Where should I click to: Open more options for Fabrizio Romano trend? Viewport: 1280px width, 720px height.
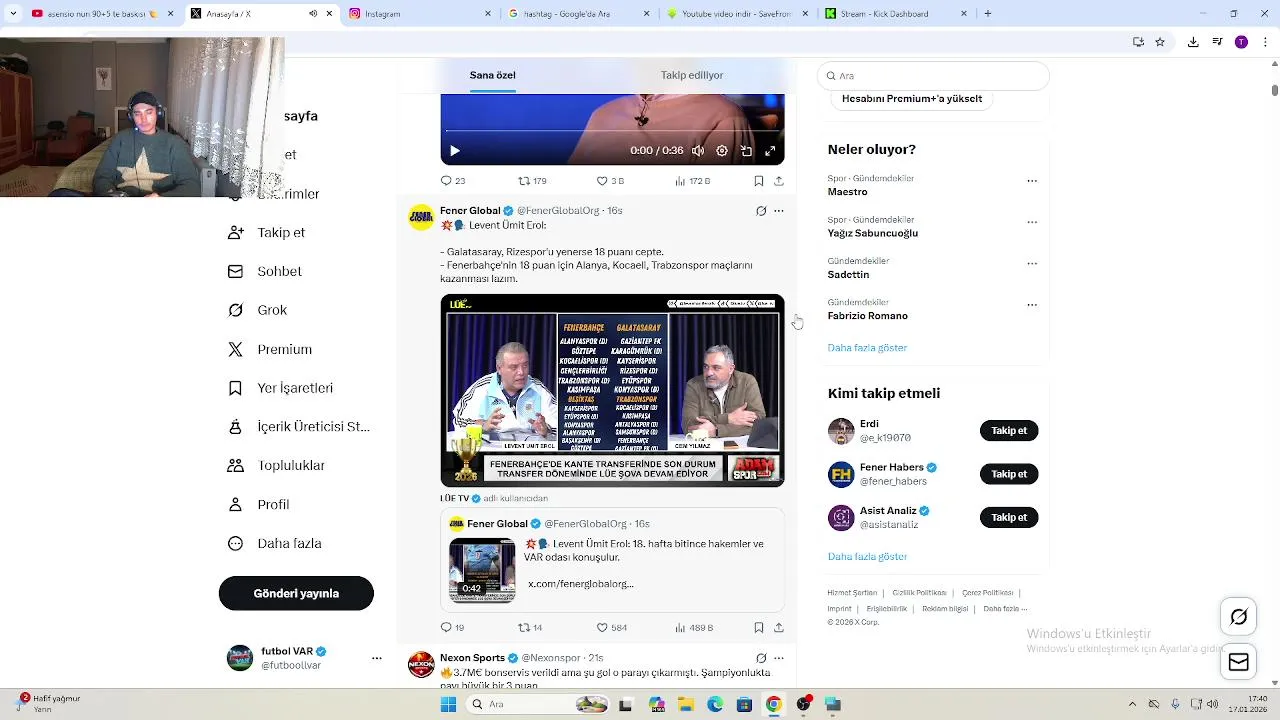[1032, 305]
